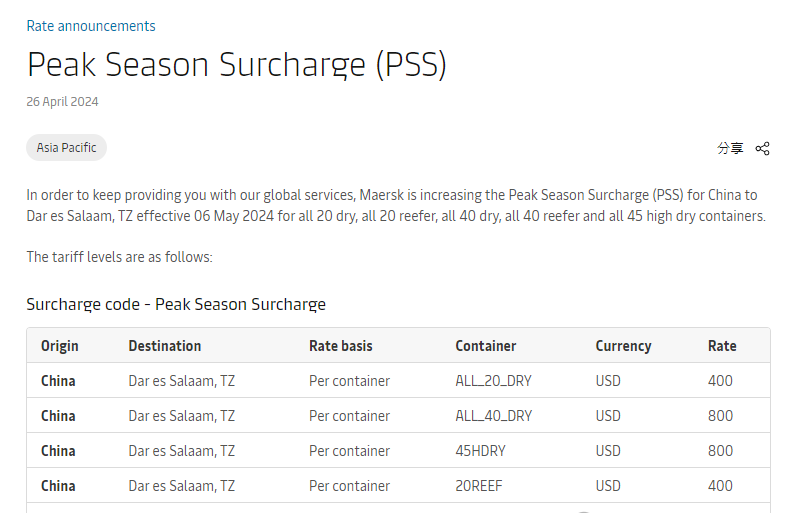Click the share icon
Image resolution: width=793 pixels, height=513 pixels.
[x=762, y=148]
